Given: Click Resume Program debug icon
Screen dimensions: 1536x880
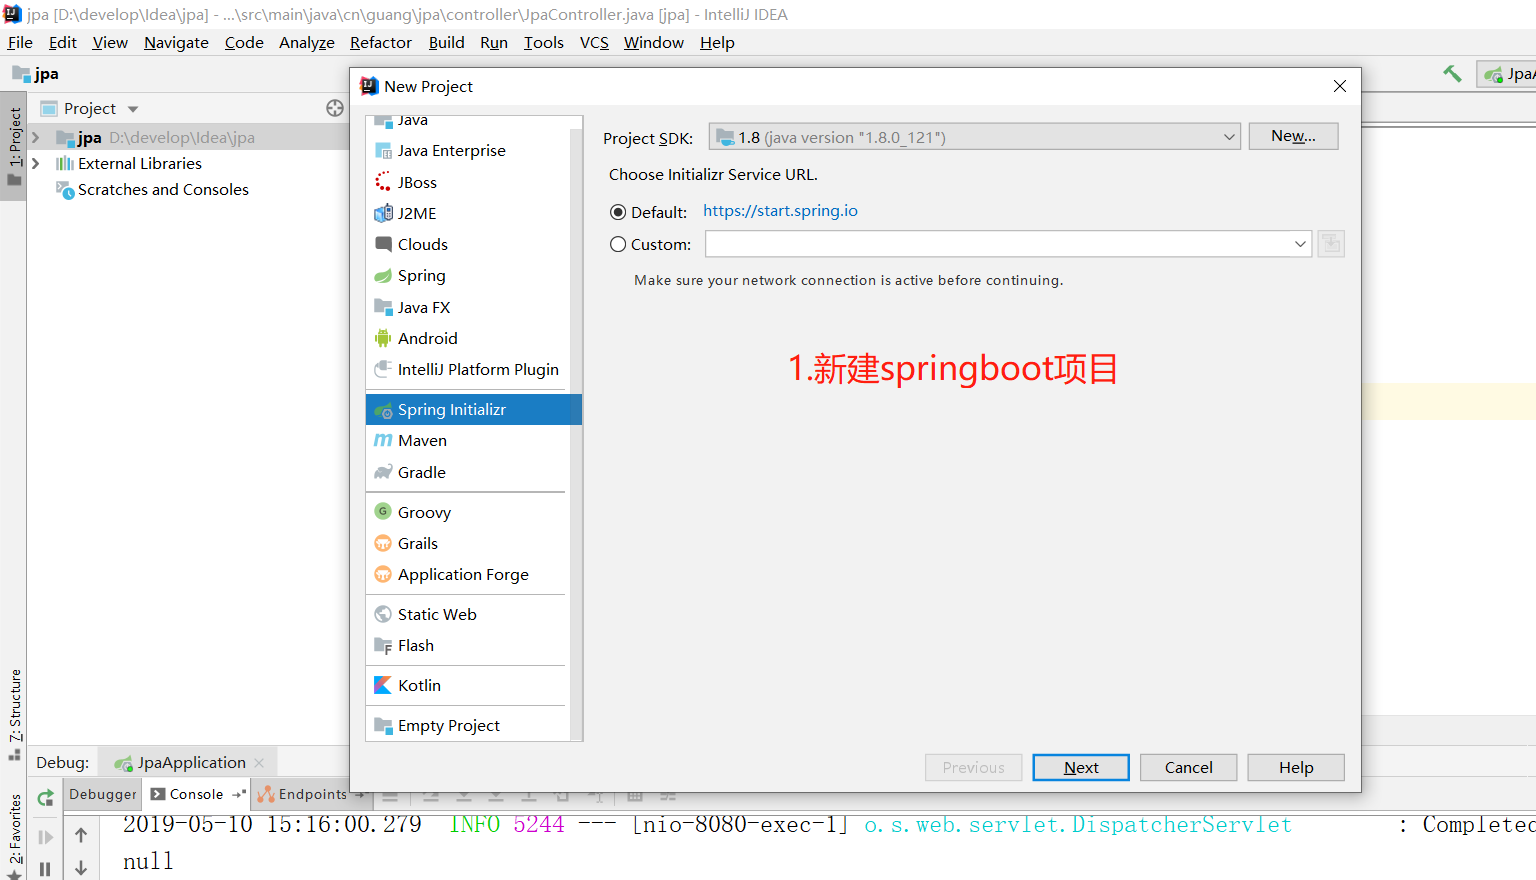Looking at the screenshot, I should pyautogui.click(x=45, y=837).
